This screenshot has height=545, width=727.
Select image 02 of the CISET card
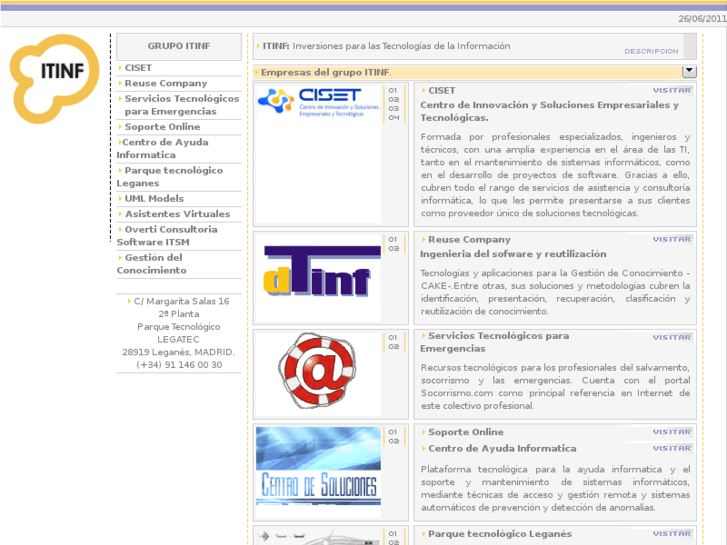tap(393, 99)
